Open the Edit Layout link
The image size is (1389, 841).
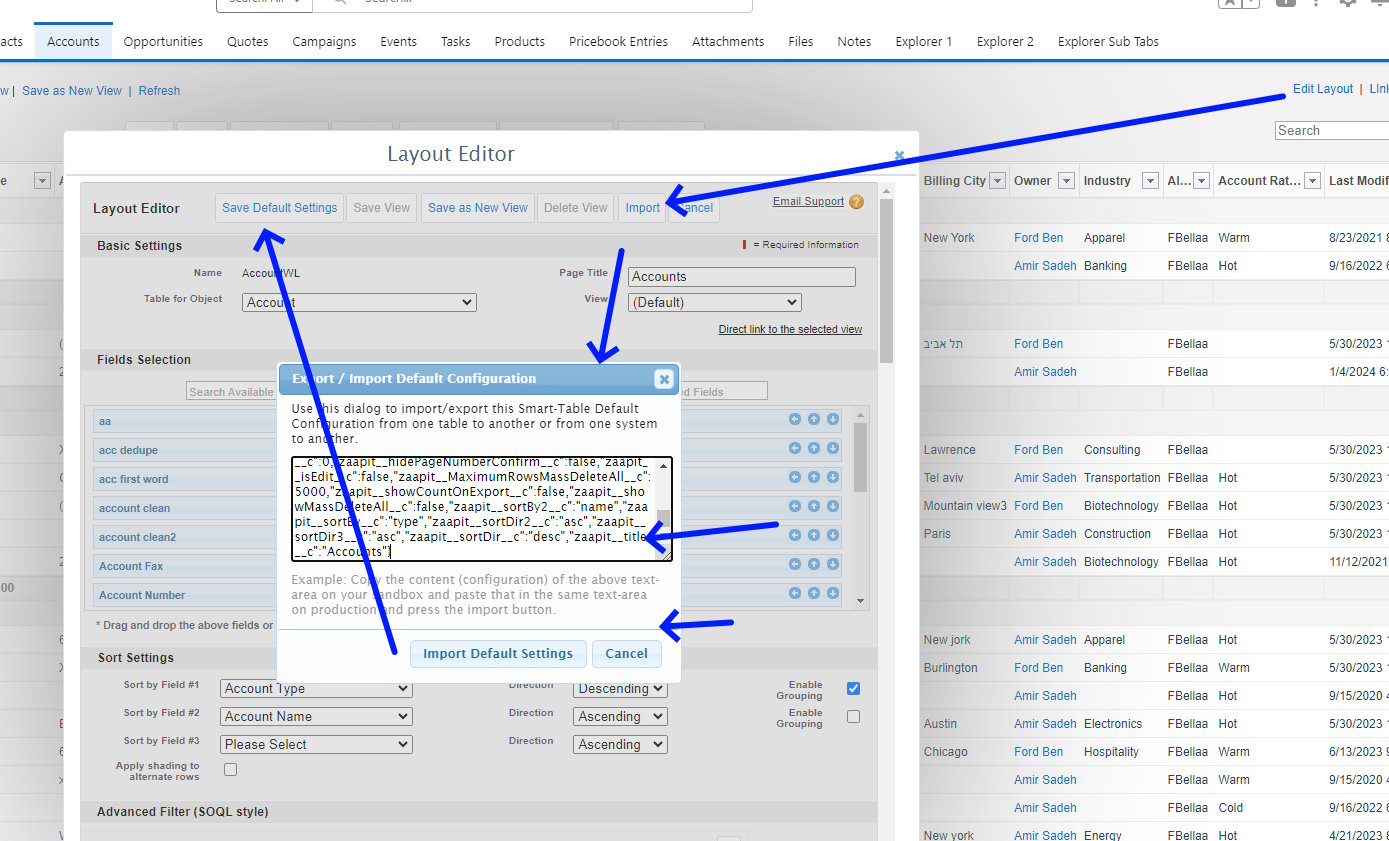point(1323,89)
